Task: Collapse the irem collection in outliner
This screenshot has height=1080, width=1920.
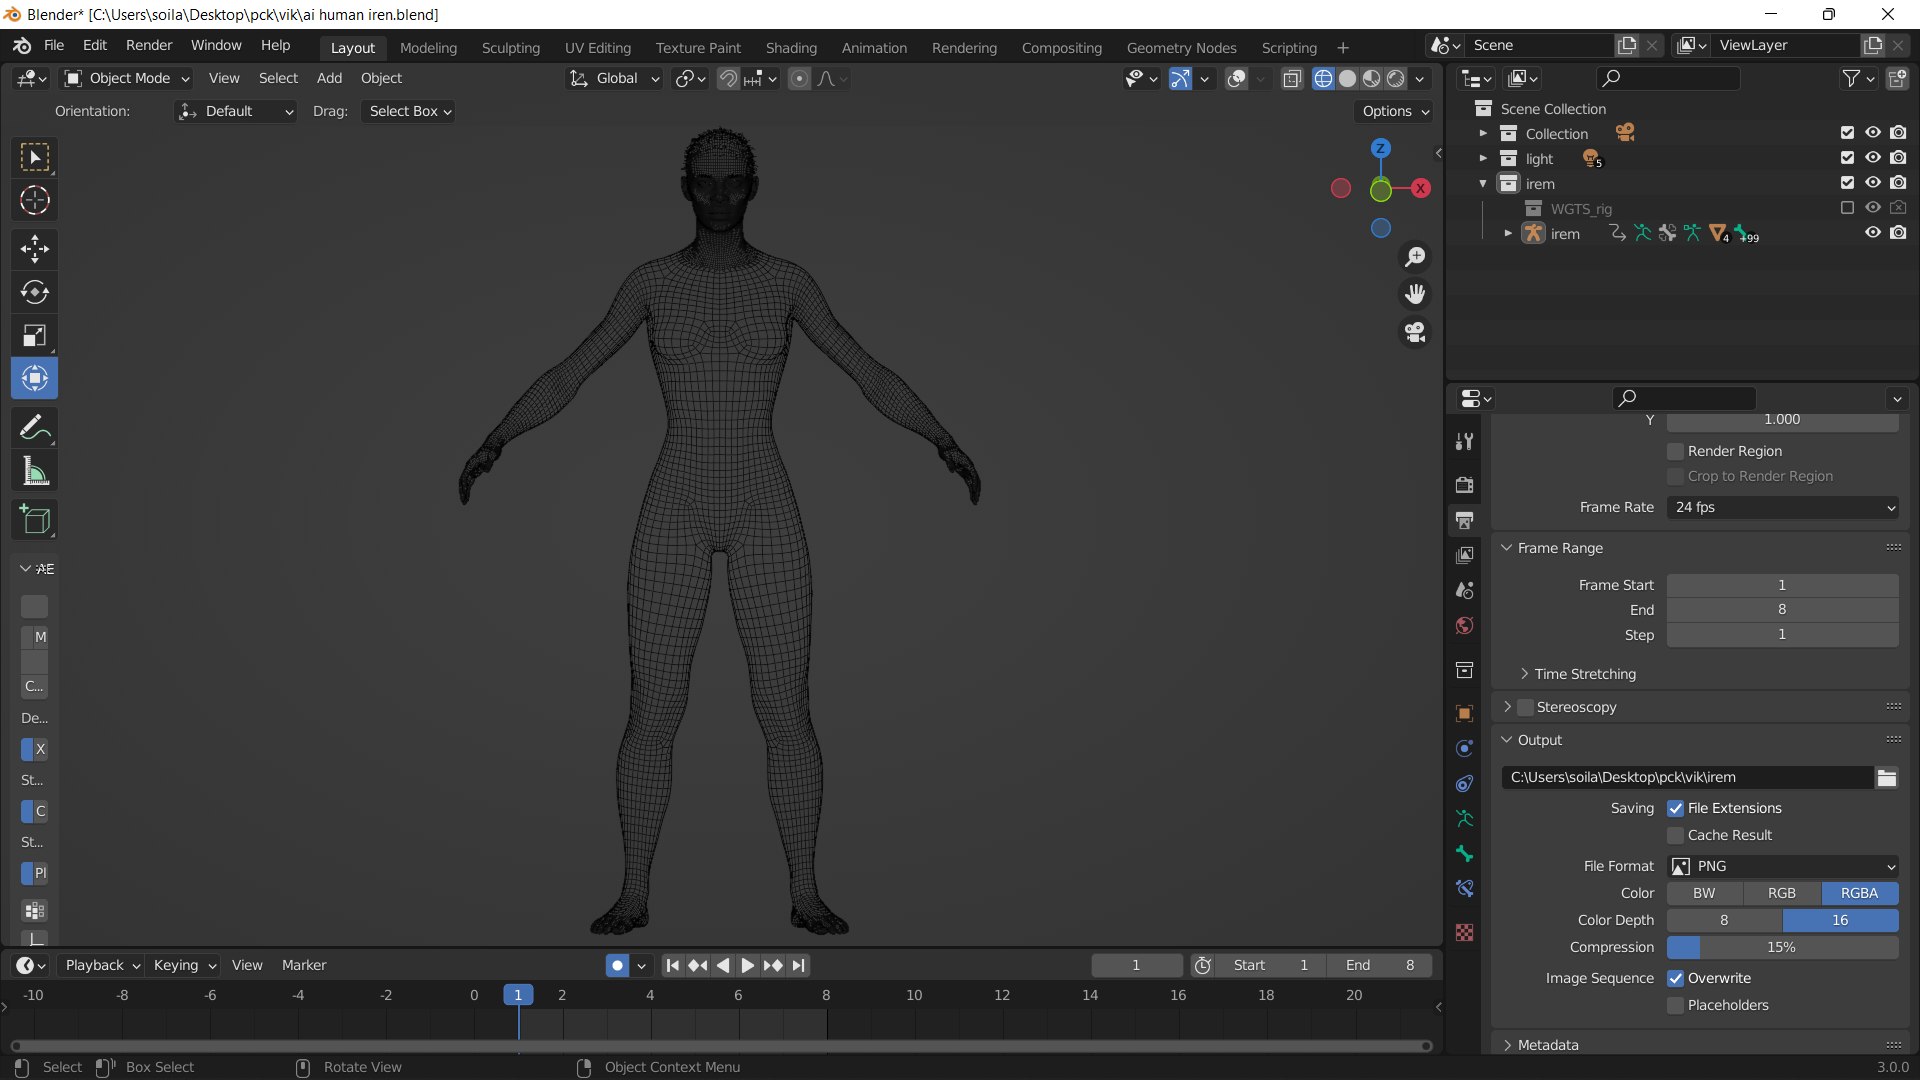Action: (x=1483, y=184)
